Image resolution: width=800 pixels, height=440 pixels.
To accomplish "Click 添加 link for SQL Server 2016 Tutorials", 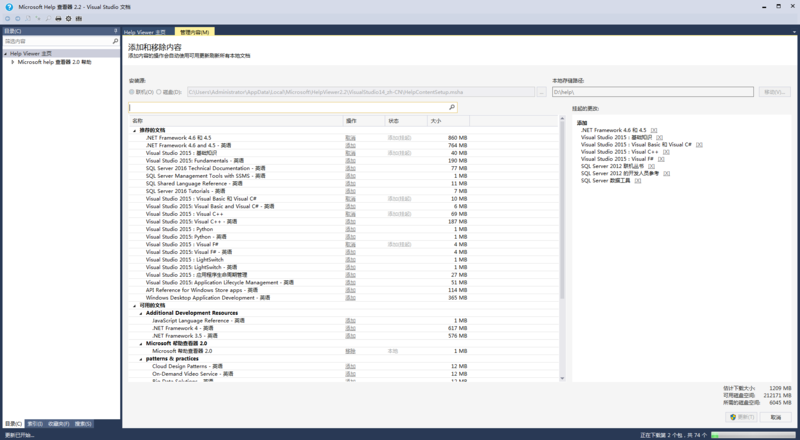I will [350, 191].
